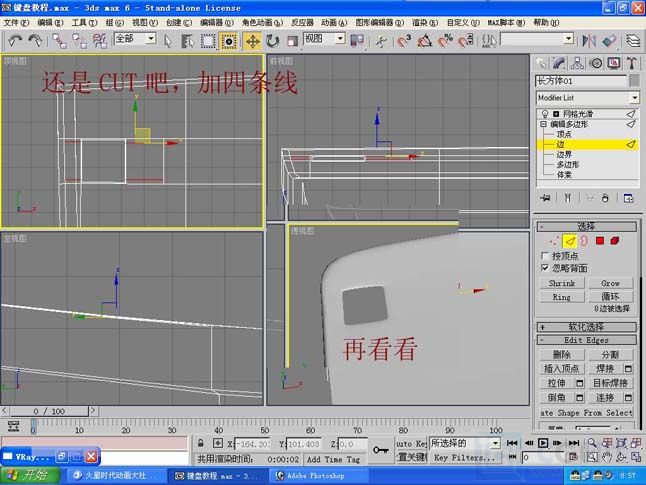Click Configure Modifier Sets icon
Screen dimensions: 646x485
[x=628, y=198]
